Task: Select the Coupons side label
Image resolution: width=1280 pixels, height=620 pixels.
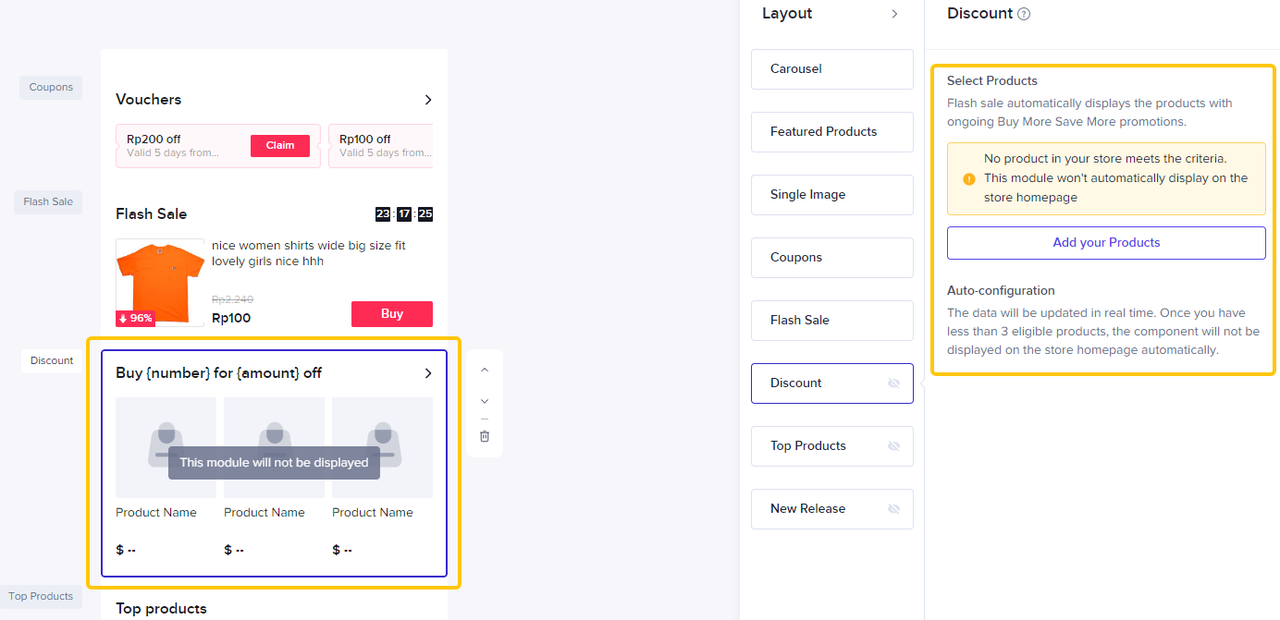Action: [51, 87]
